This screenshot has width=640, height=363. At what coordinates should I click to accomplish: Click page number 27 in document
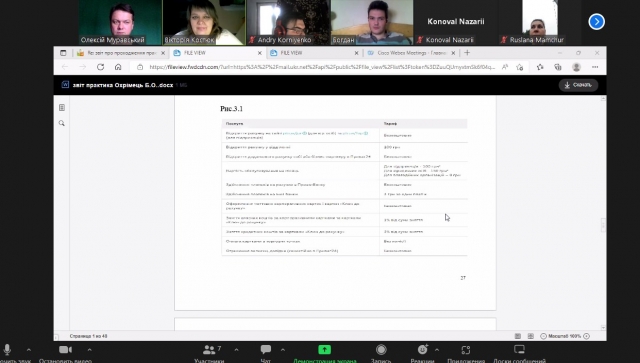[x=463, y=278]
